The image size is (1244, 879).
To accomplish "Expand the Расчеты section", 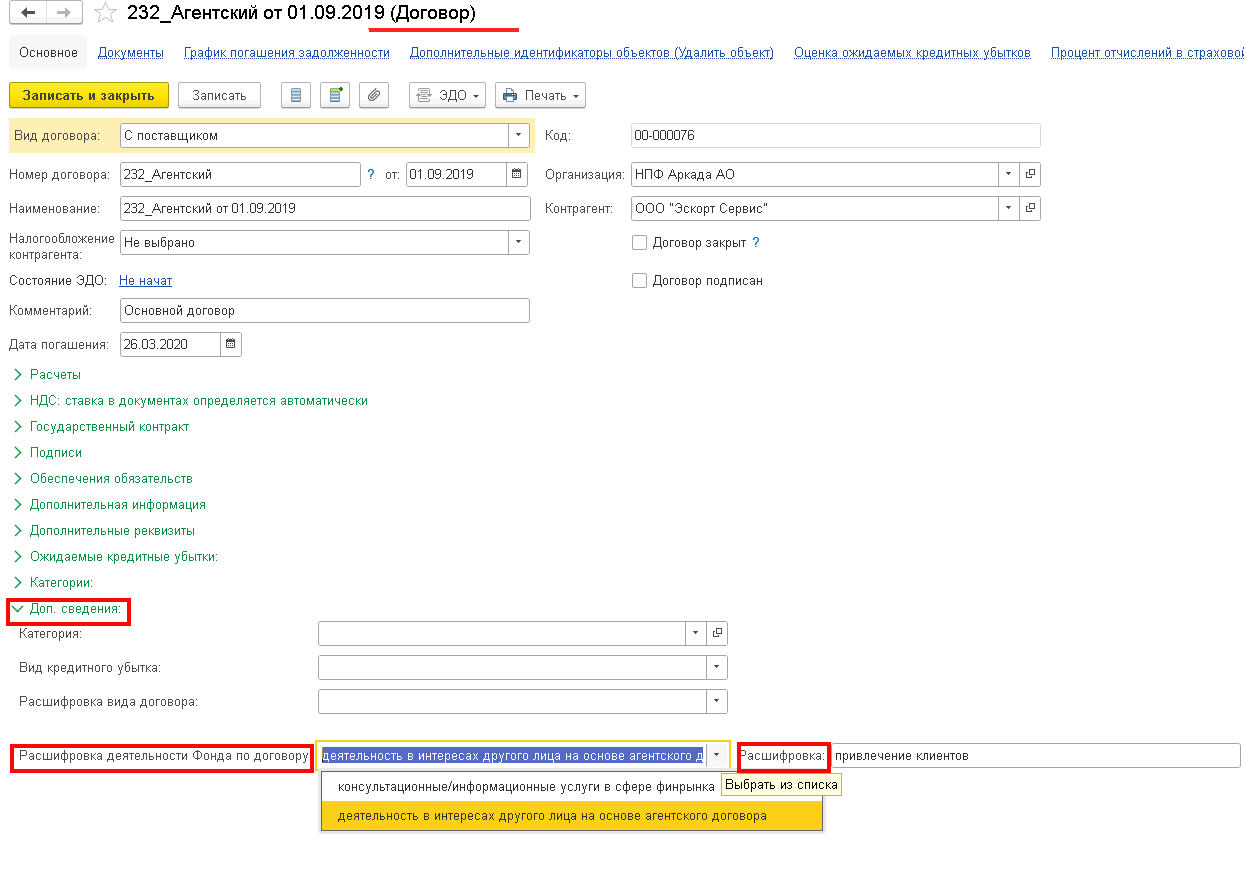I will 55,374.
